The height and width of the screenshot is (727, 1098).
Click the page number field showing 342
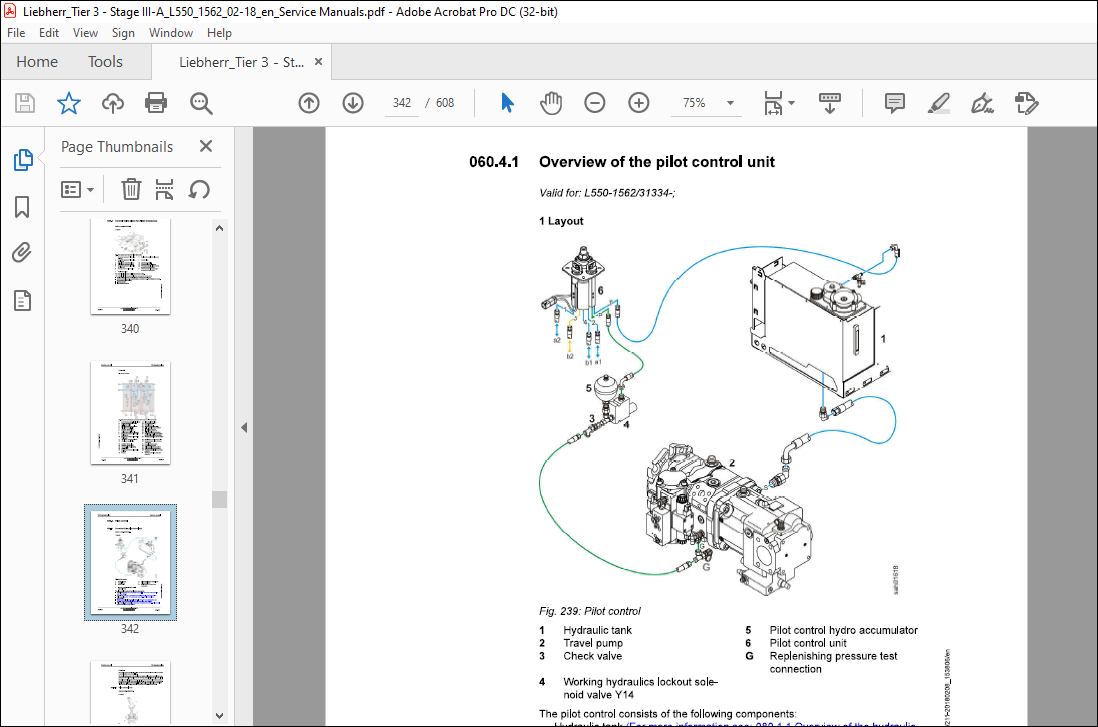402,103
